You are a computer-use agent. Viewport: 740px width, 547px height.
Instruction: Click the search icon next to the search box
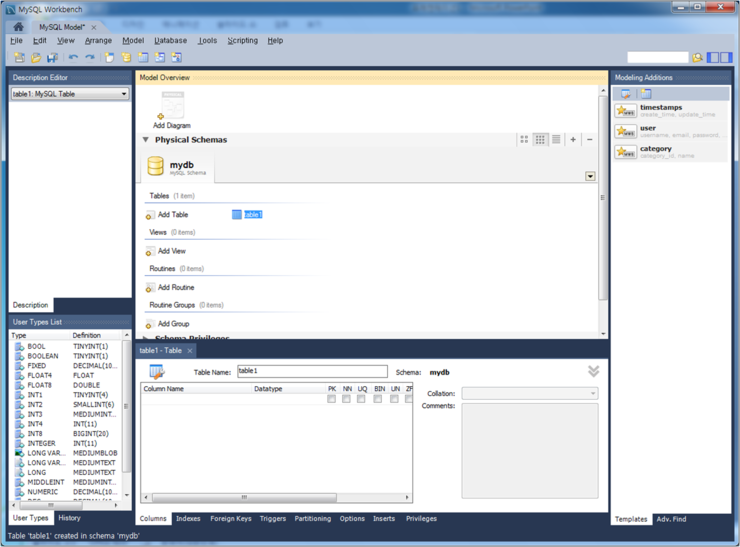pyautogui.click(x=698, y=58)
